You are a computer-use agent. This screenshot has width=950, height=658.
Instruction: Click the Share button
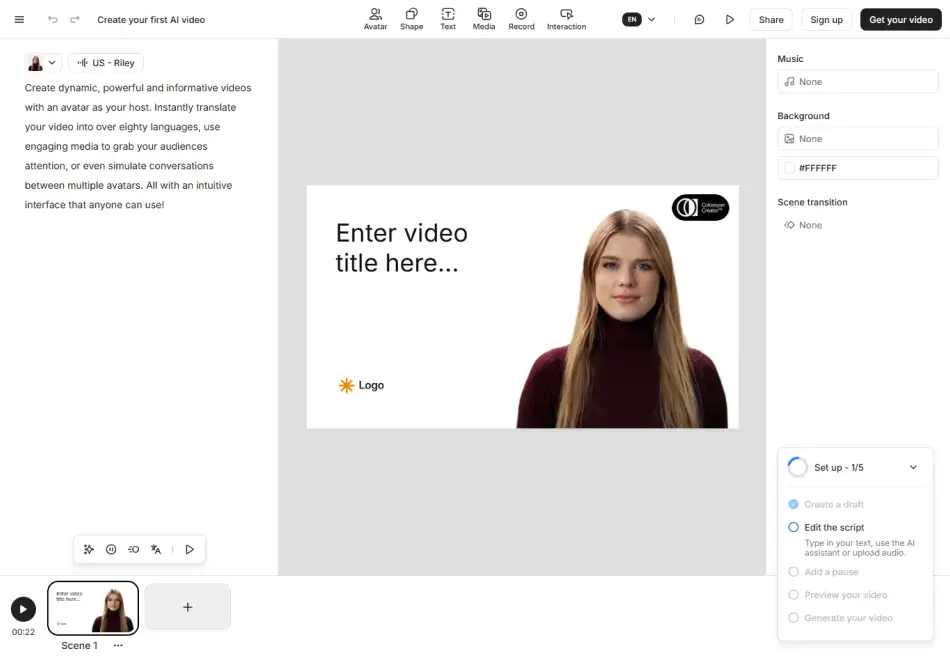click(771, 20)
